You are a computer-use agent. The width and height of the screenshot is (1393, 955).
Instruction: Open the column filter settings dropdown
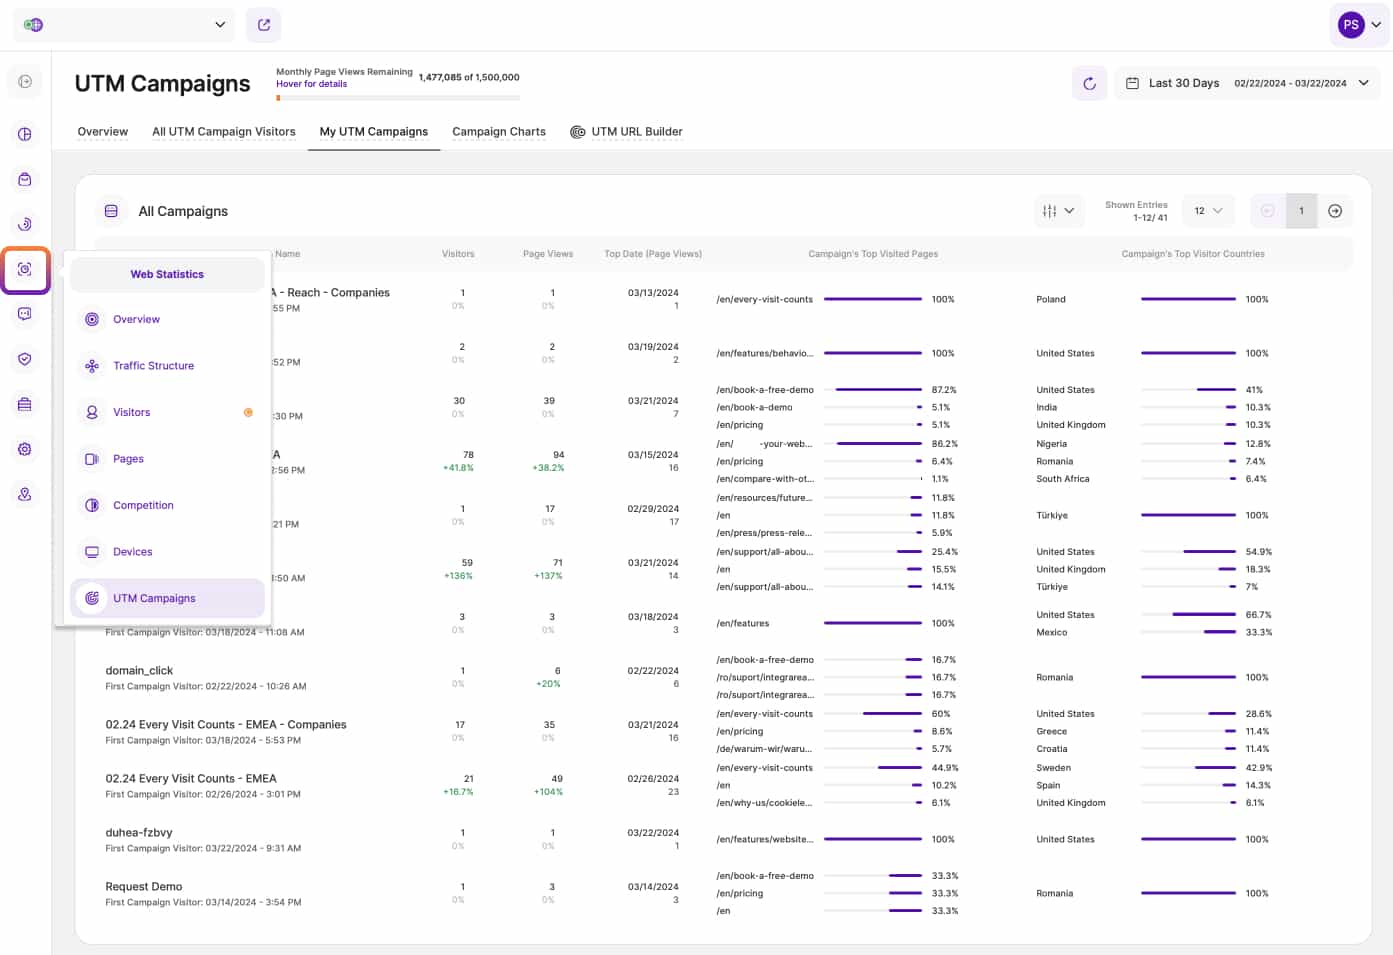click(x=1058, y=211)
